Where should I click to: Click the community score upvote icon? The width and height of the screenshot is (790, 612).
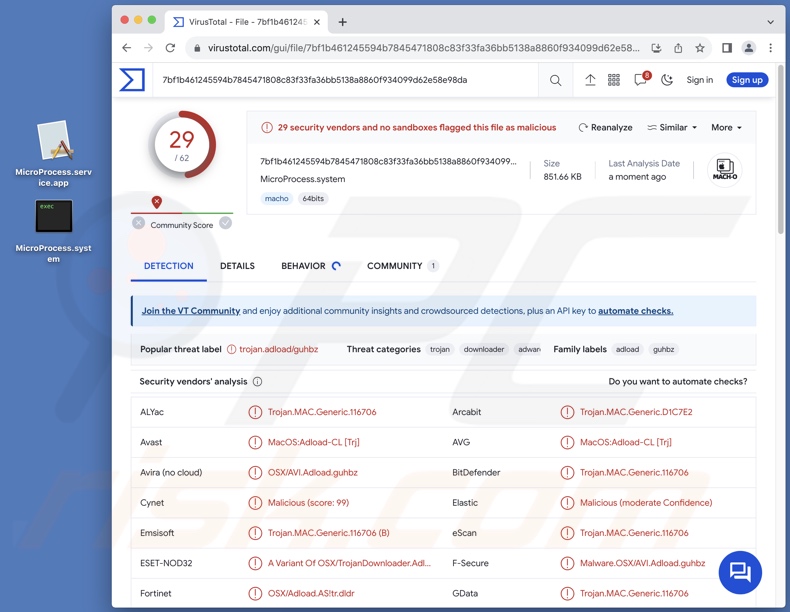[226, 223]
